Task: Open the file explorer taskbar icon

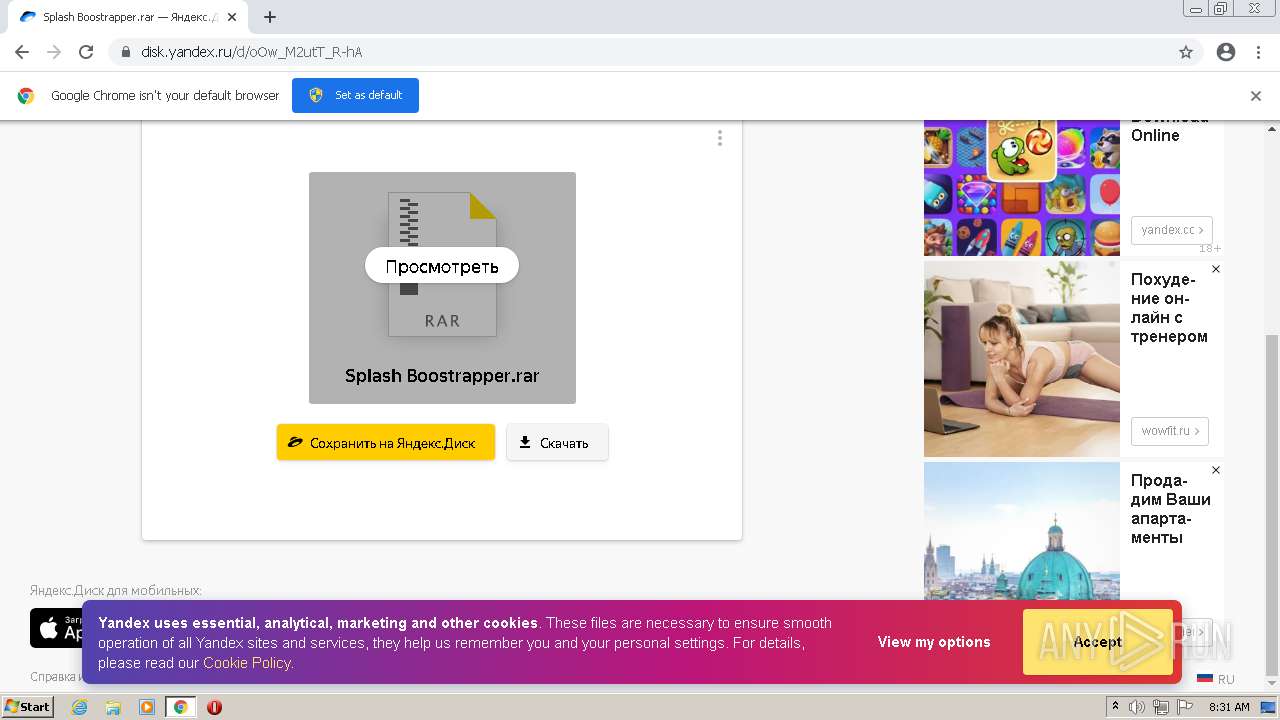Action: (x=113, y=707)
